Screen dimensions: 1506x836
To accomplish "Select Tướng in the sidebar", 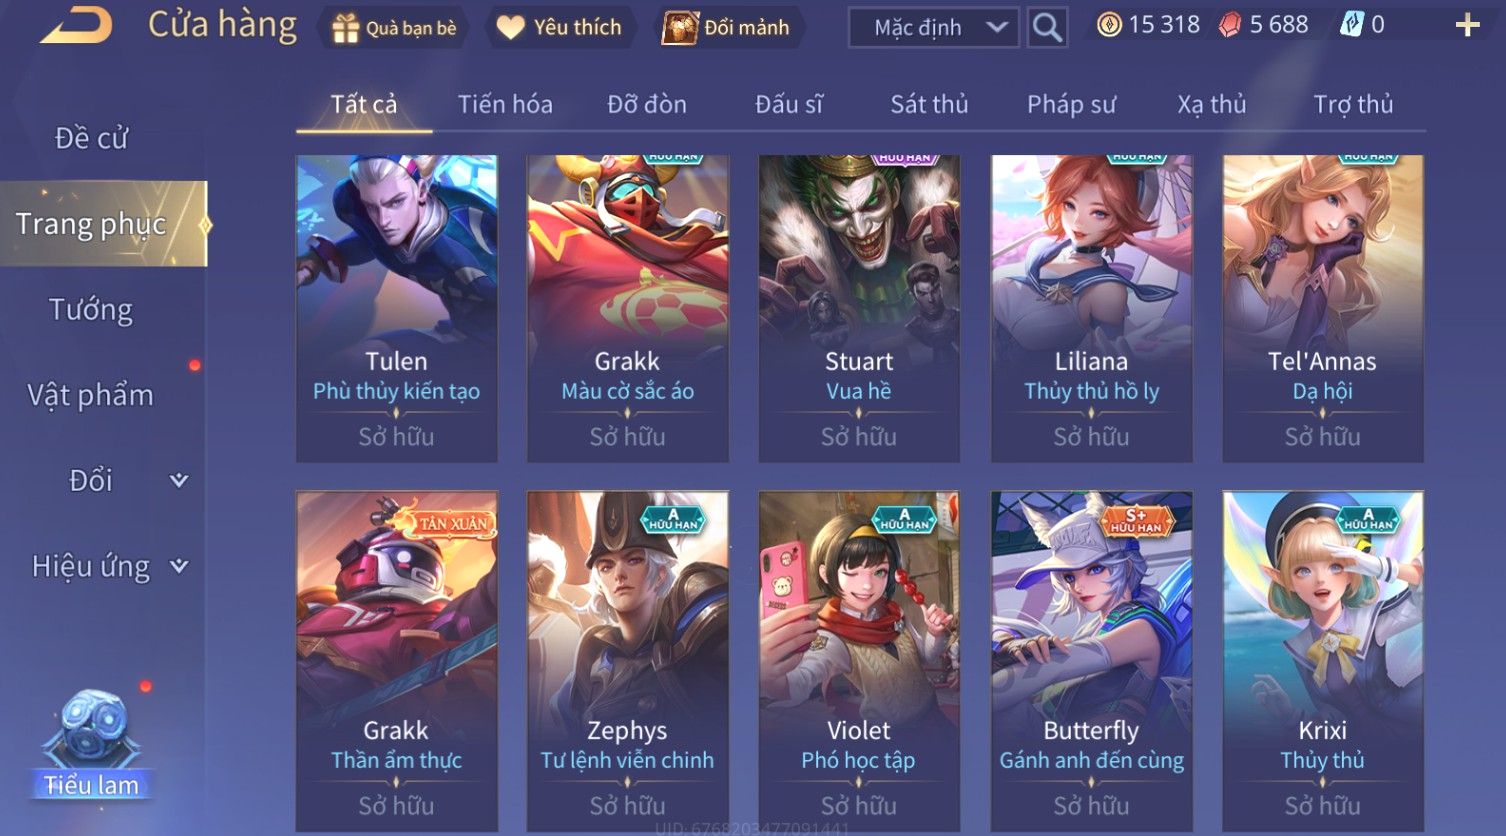I will 91,310.
